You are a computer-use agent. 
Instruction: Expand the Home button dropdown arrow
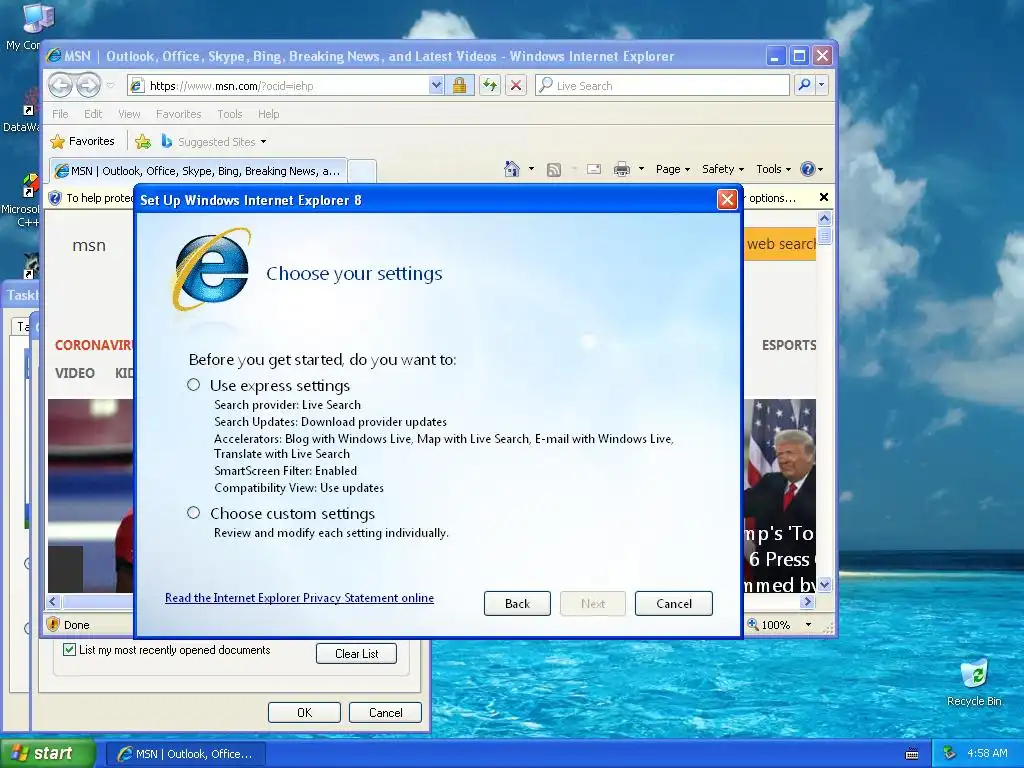(x=532, y=169)
